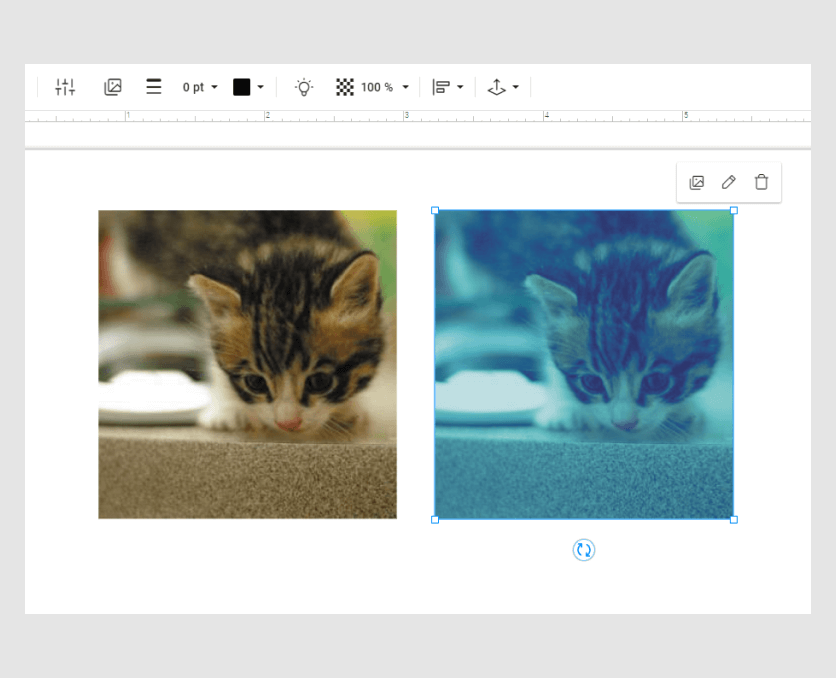Open the recolor lightbulb tool
836x678 pixels.
point(304,87)
